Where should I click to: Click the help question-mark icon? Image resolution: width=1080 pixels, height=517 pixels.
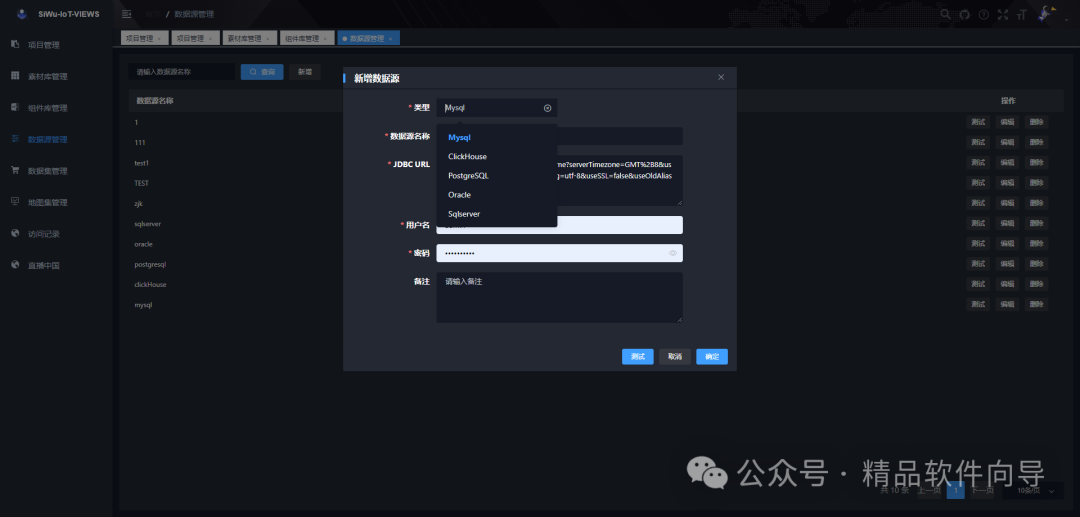click(x=984, y=14)
